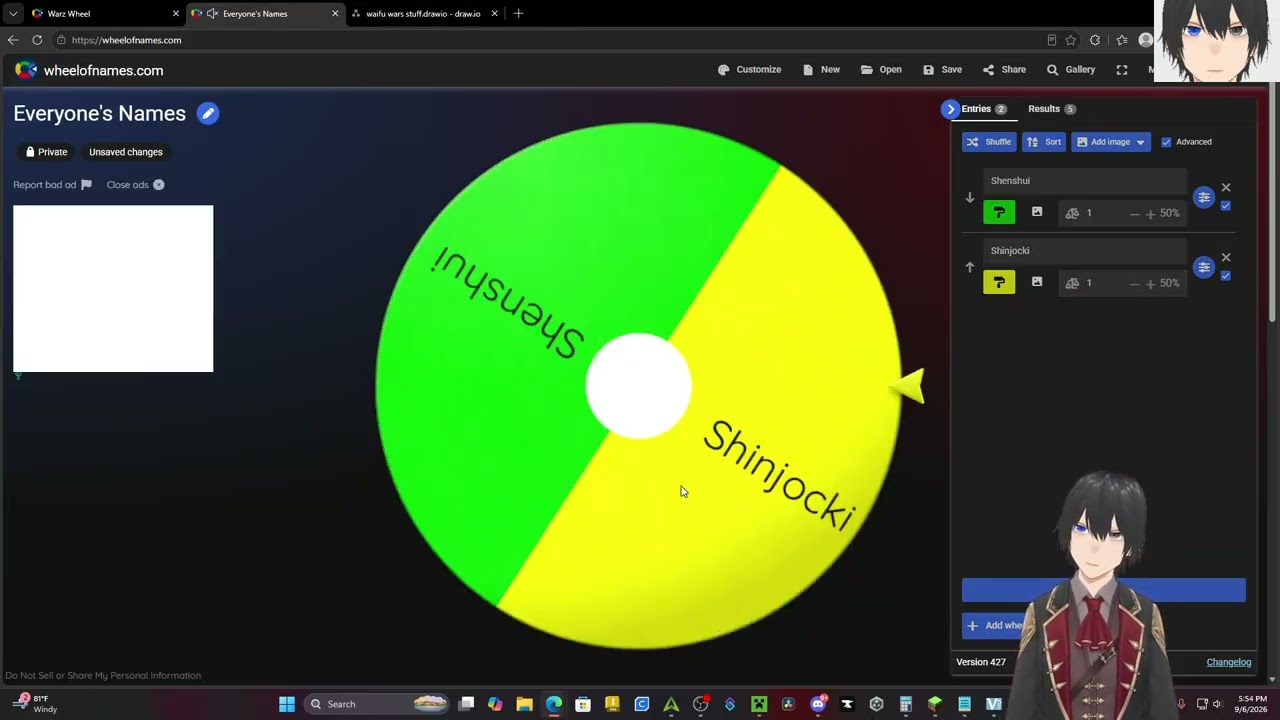Click the Private lock button
The height and width of the screenshot is (720, 1280).
click(47, 152)
